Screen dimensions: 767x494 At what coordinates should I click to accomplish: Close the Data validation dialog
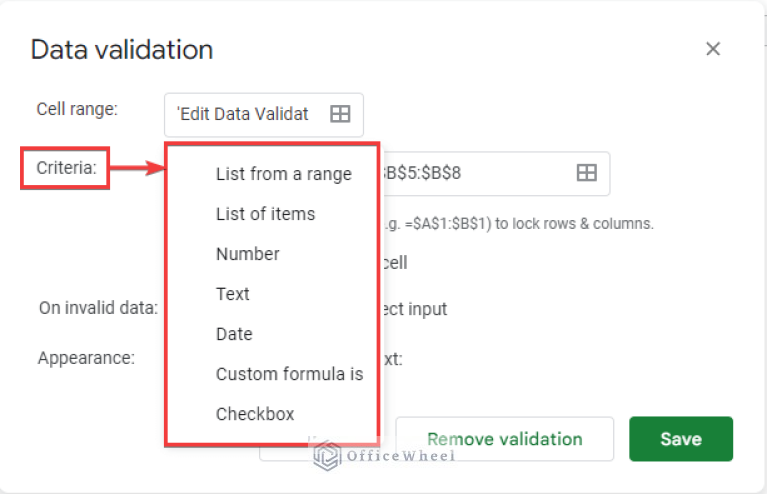(713, 49)
